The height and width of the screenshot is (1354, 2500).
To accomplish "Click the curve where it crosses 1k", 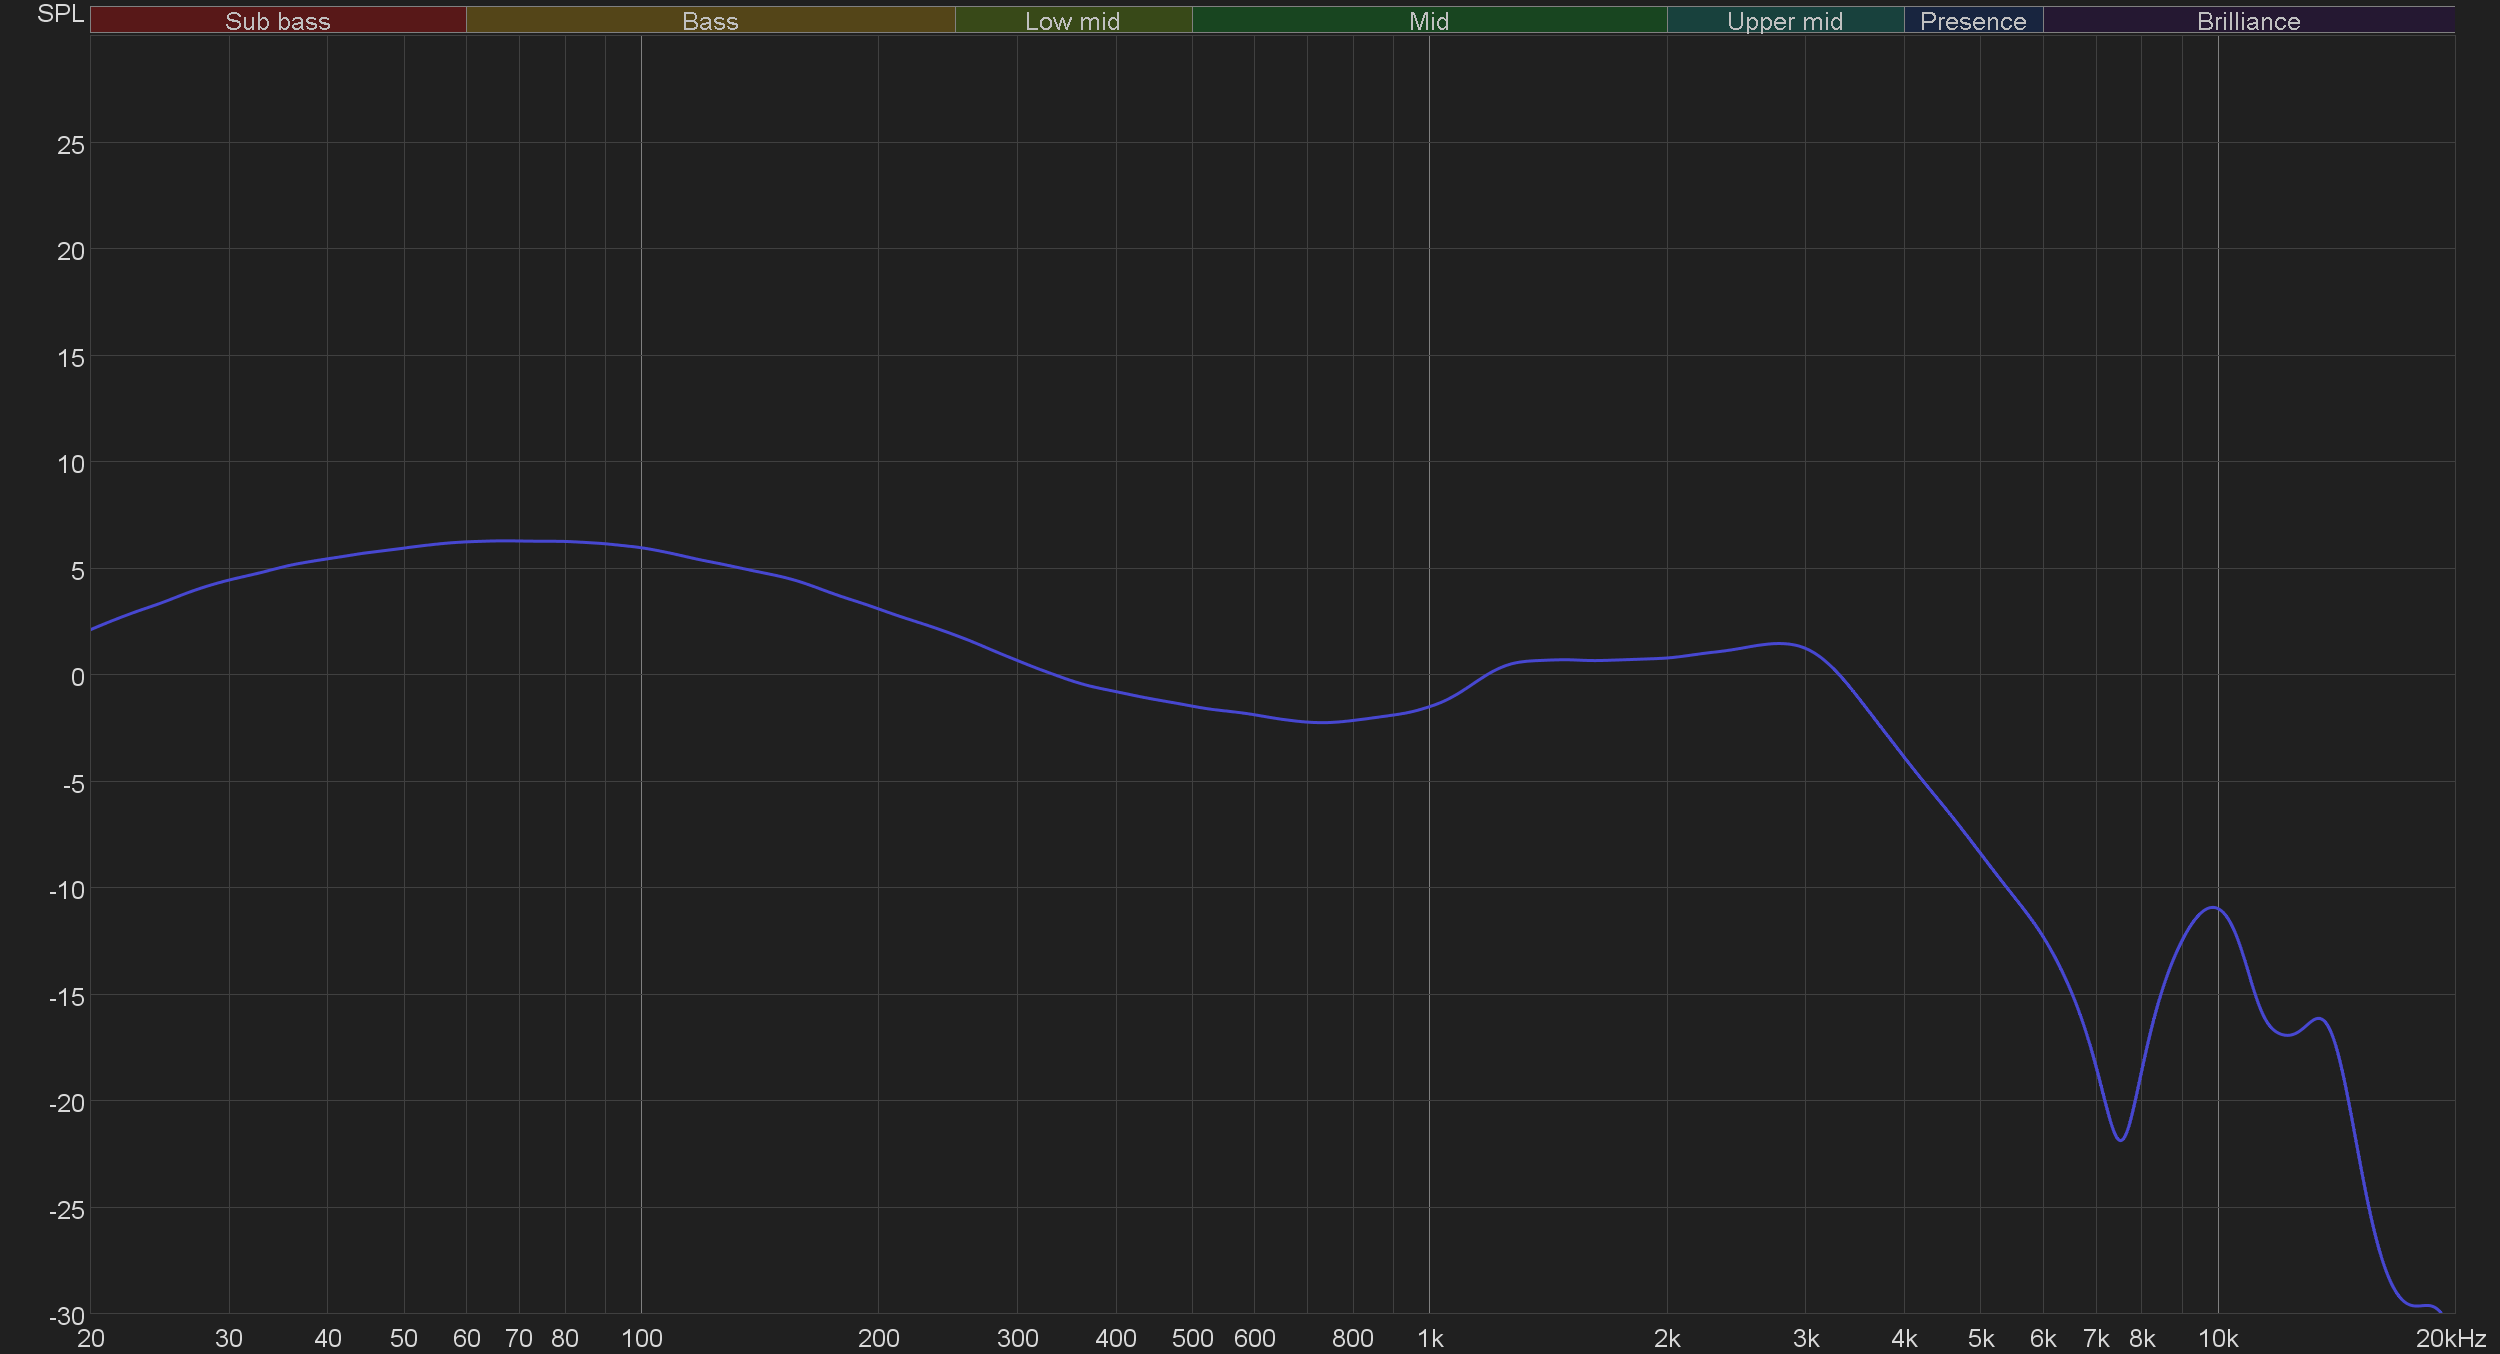I will pos(1429,706).
